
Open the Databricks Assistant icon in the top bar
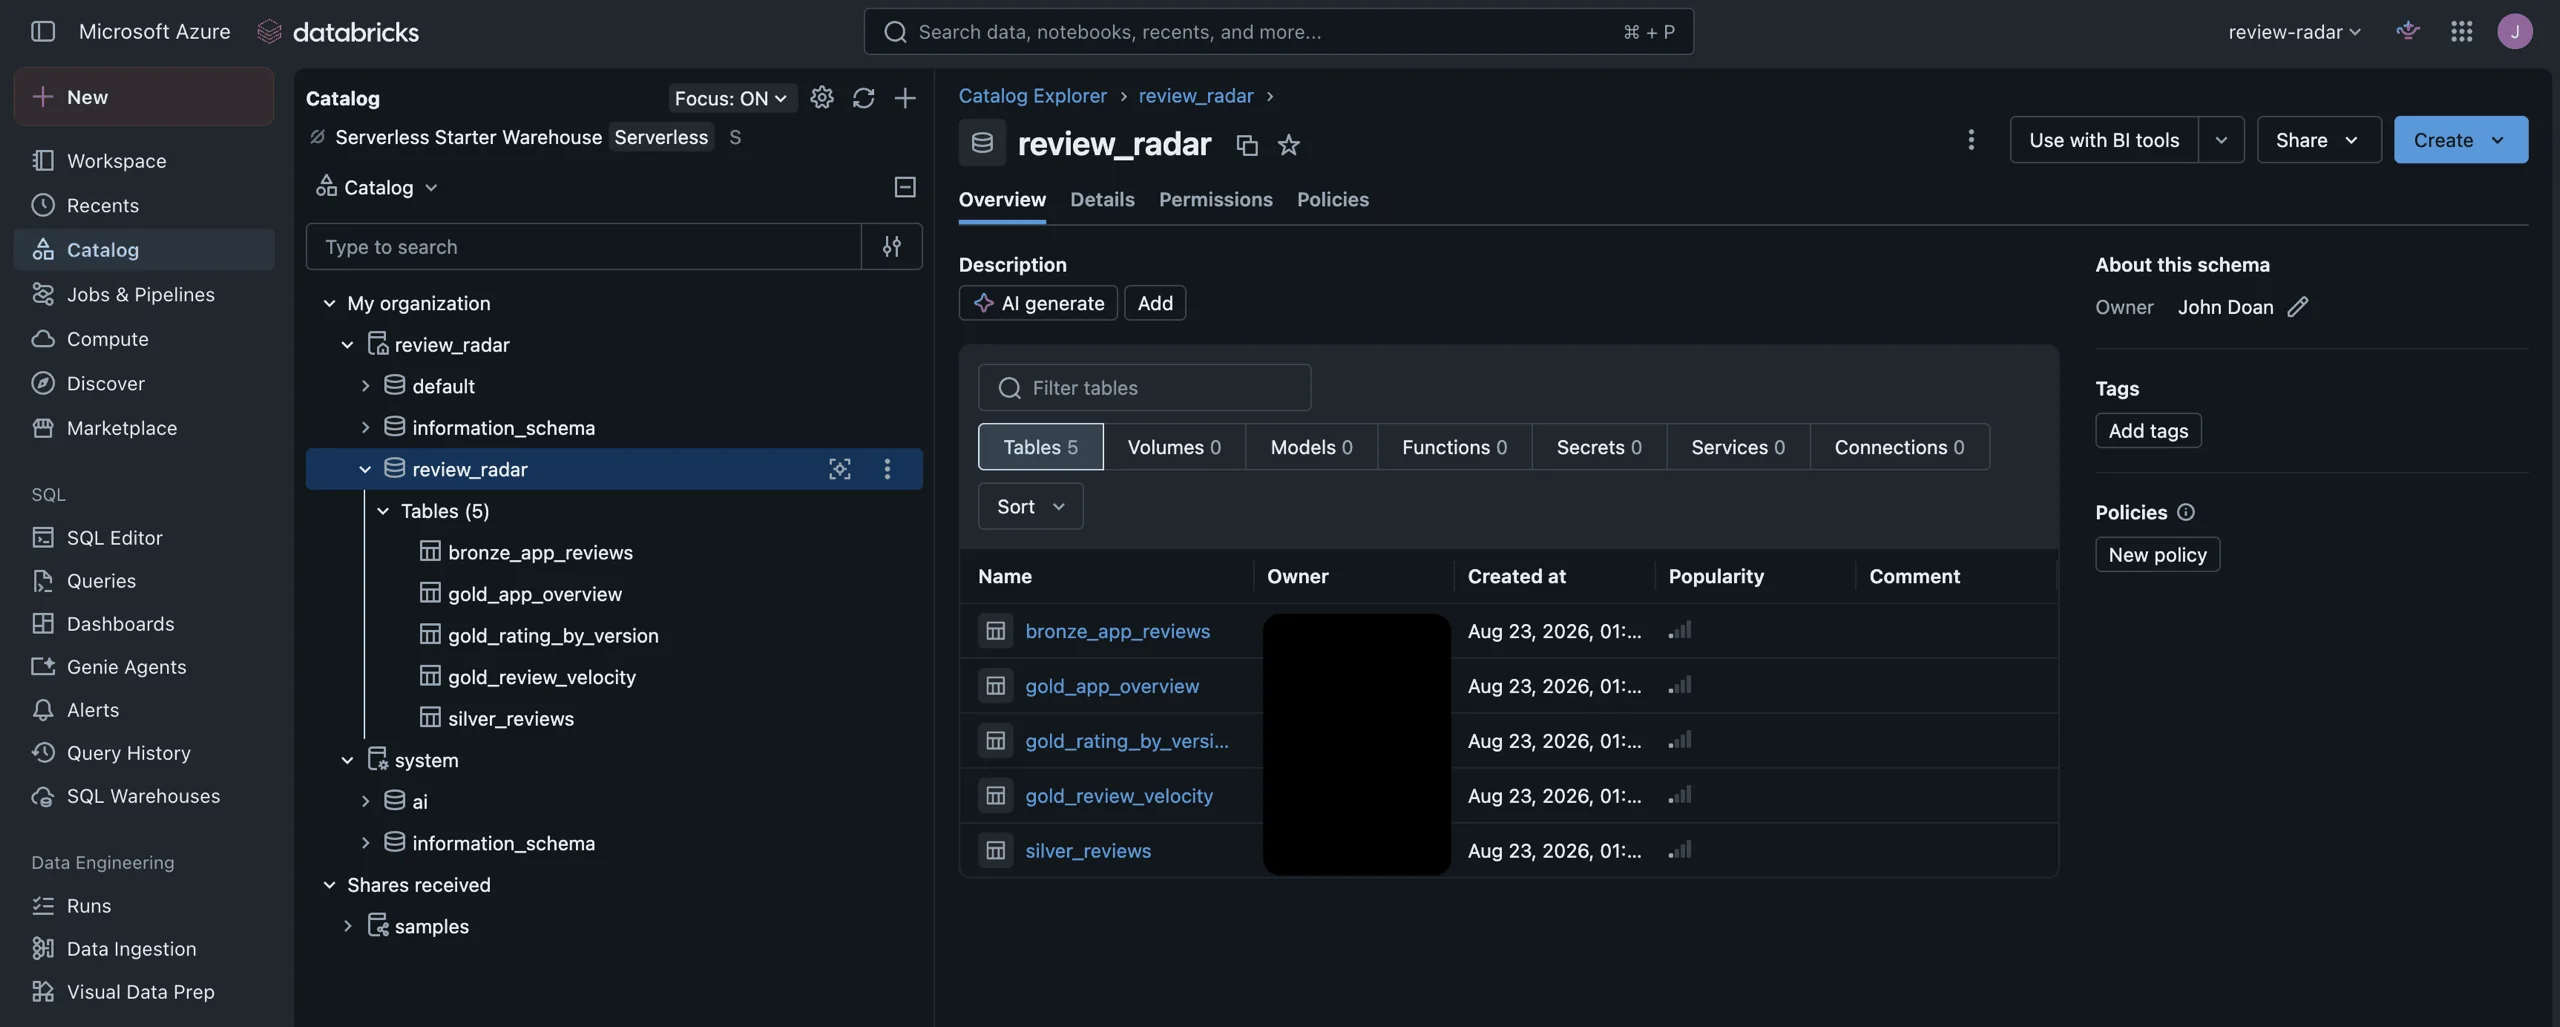tap(2408, 31)
